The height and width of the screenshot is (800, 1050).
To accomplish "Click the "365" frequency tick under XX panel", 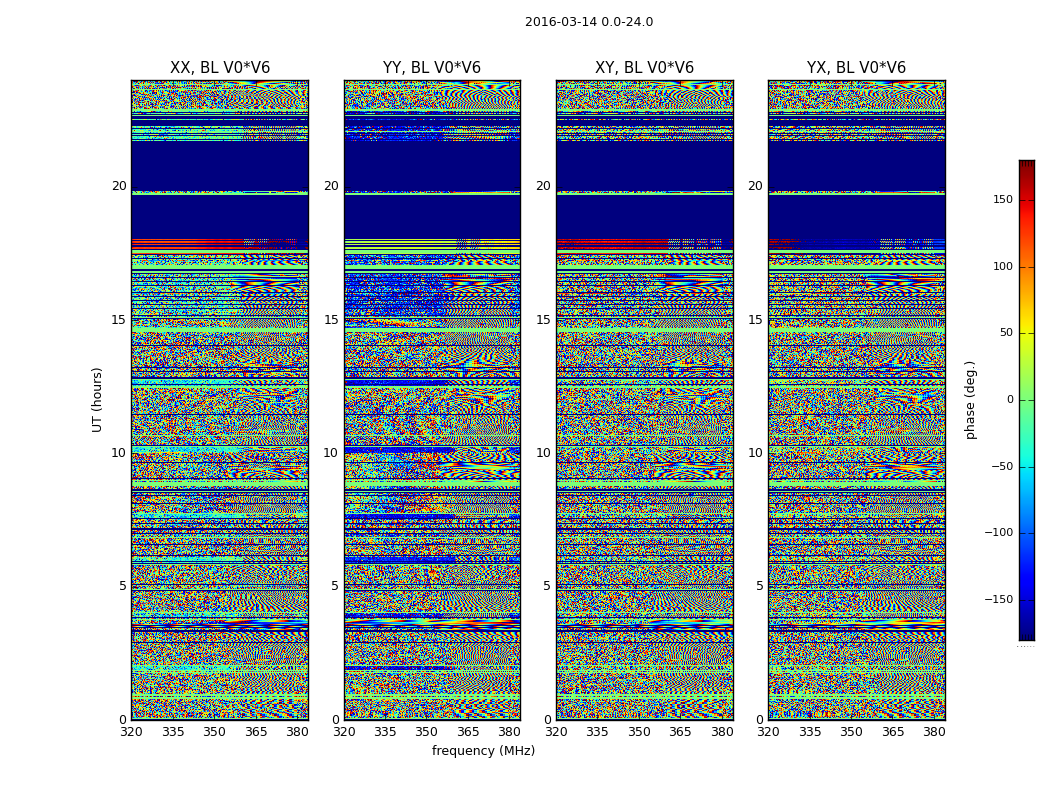I will (256, 732).
